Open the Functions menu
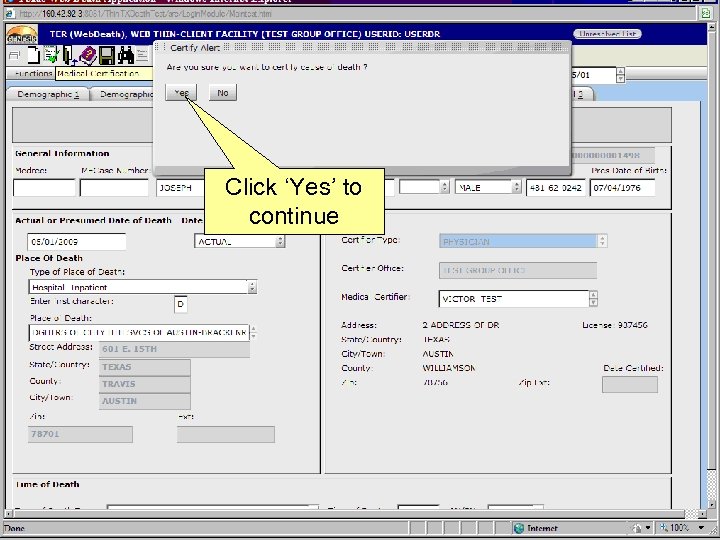This screenshot has width=720, height=540. pos(33,73)
